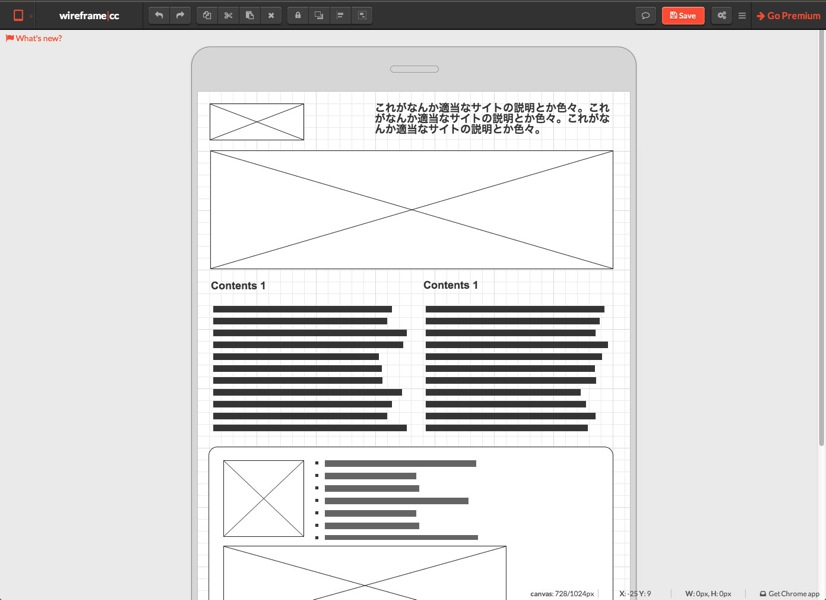Open the alignment options

342,15
